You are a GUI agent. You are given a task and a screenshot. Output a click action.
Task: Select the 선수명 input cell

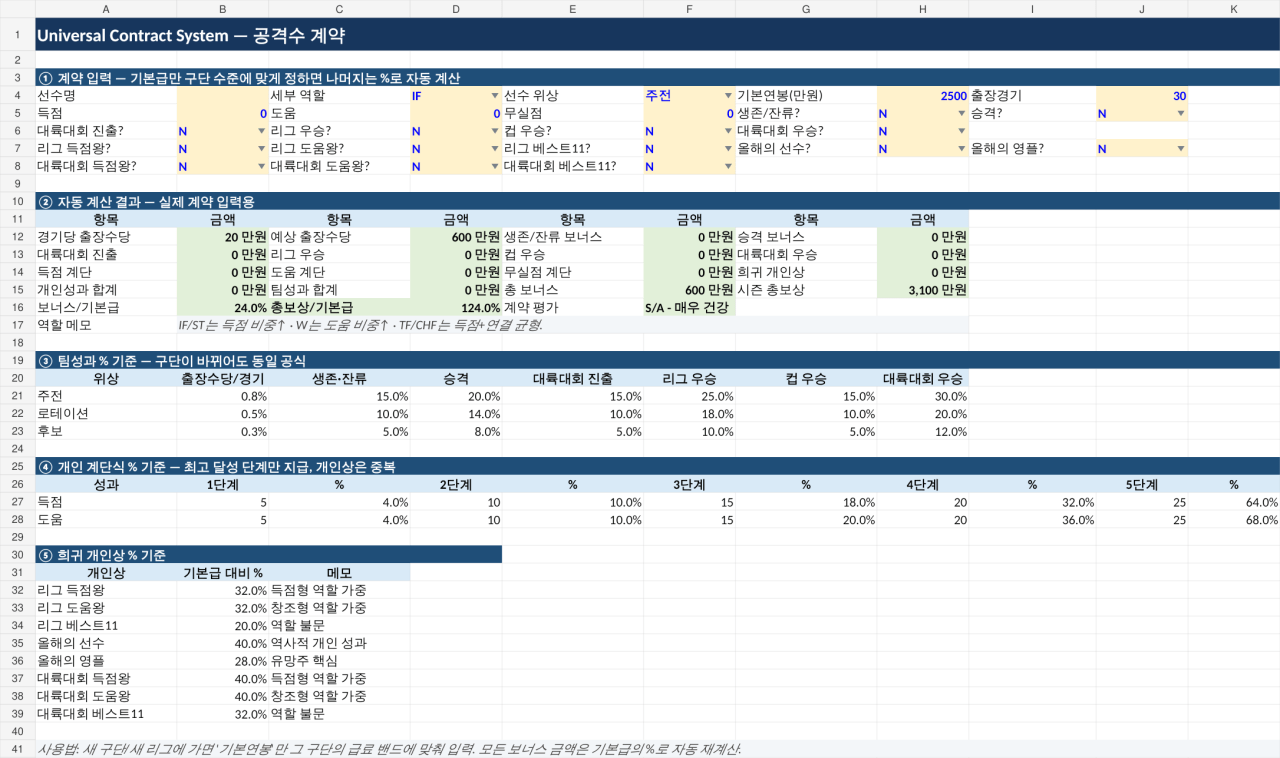pos(223,96)
